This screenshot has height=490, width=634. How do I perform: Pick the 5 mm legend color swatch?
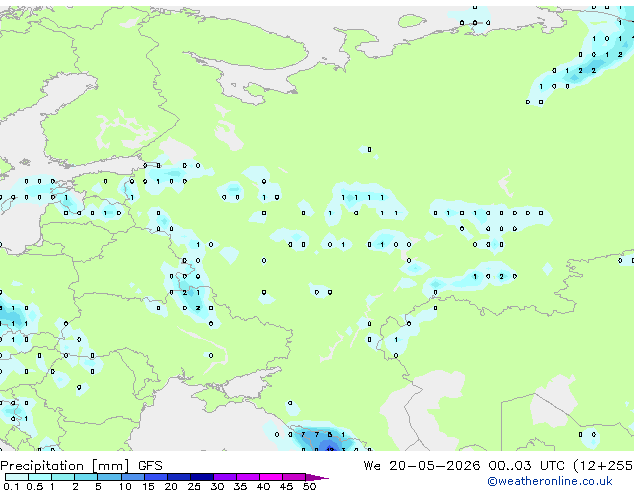pos(109,477)
